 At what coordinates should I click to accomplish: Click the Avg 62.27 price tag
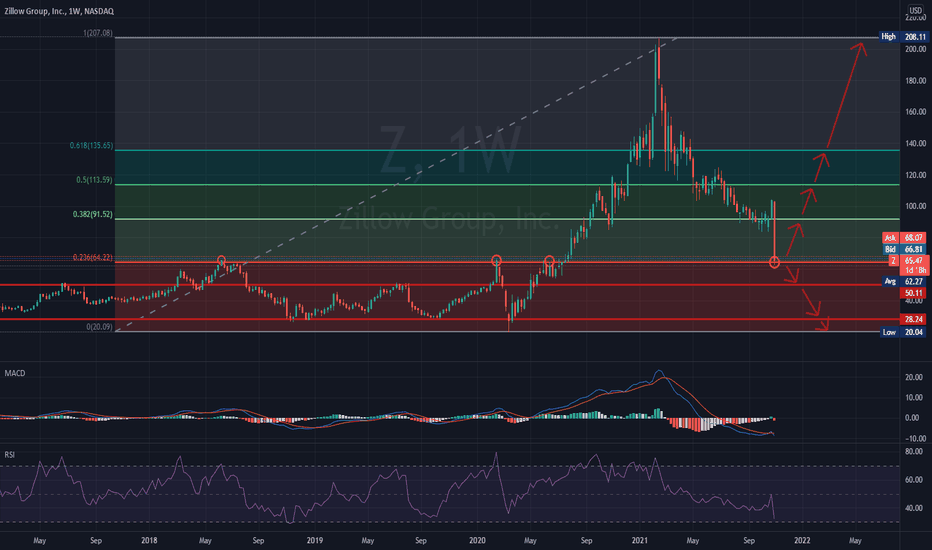coord(904,281)
